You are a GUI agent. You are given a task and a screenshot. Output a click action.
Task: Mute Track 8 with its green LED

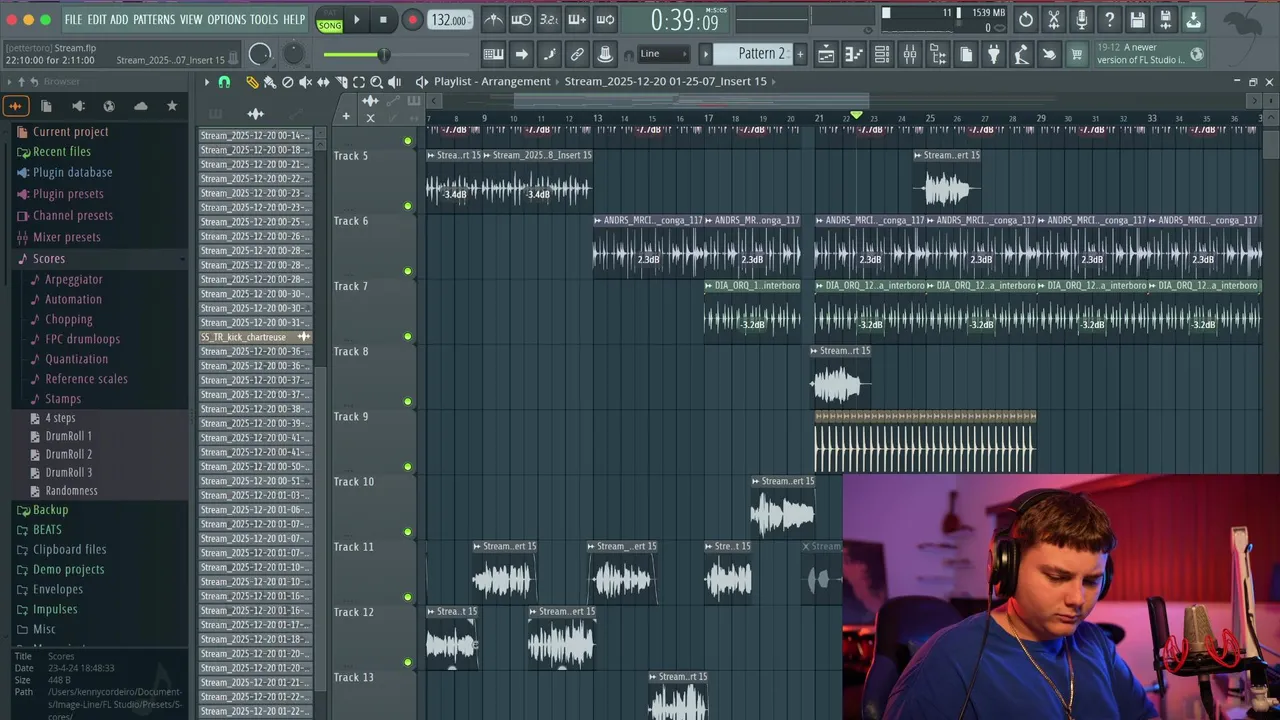coord(407,401)
